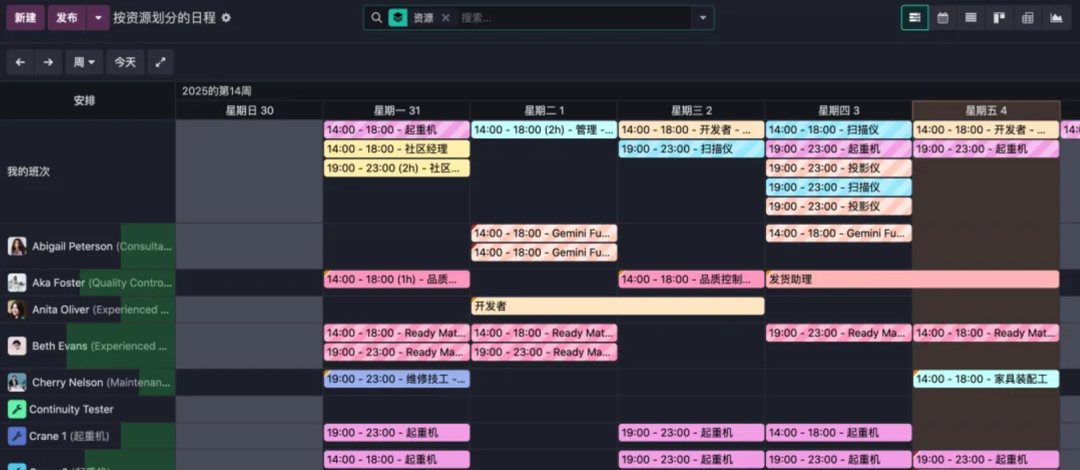
Task: Go to next week with right arrow
Action: 48,62
